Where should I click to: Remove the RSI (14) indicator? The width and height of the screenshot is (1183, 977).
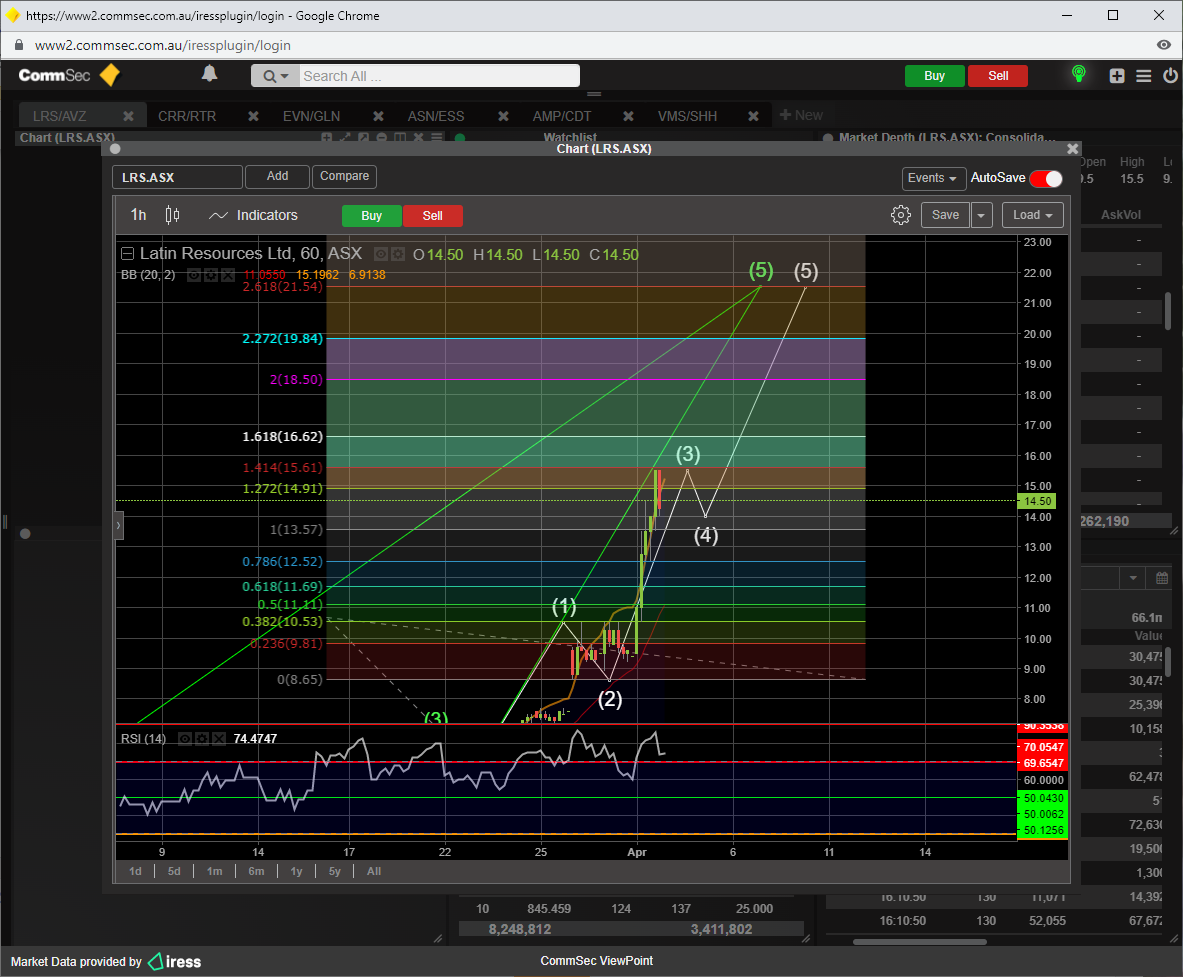tap(219, 739)
